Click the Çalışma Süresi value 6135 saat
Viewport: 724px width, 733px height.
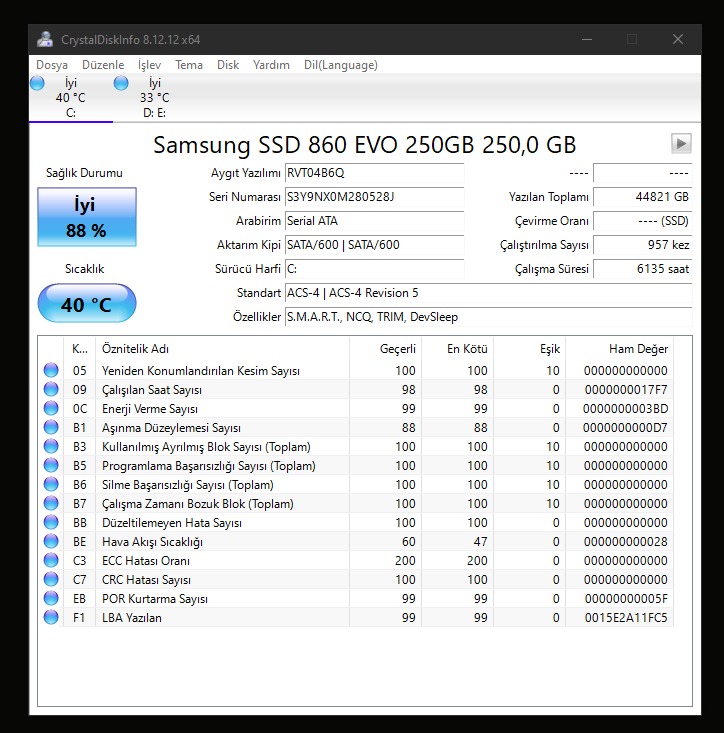click(x=643, y=269)
